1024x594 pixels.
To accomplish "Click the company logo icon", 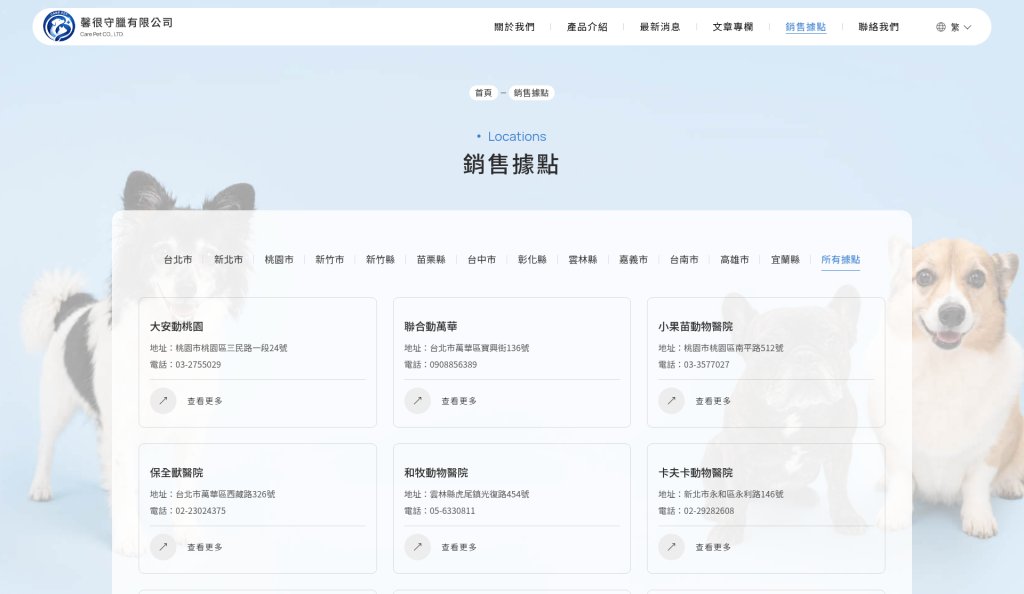I will coord(59,27).
